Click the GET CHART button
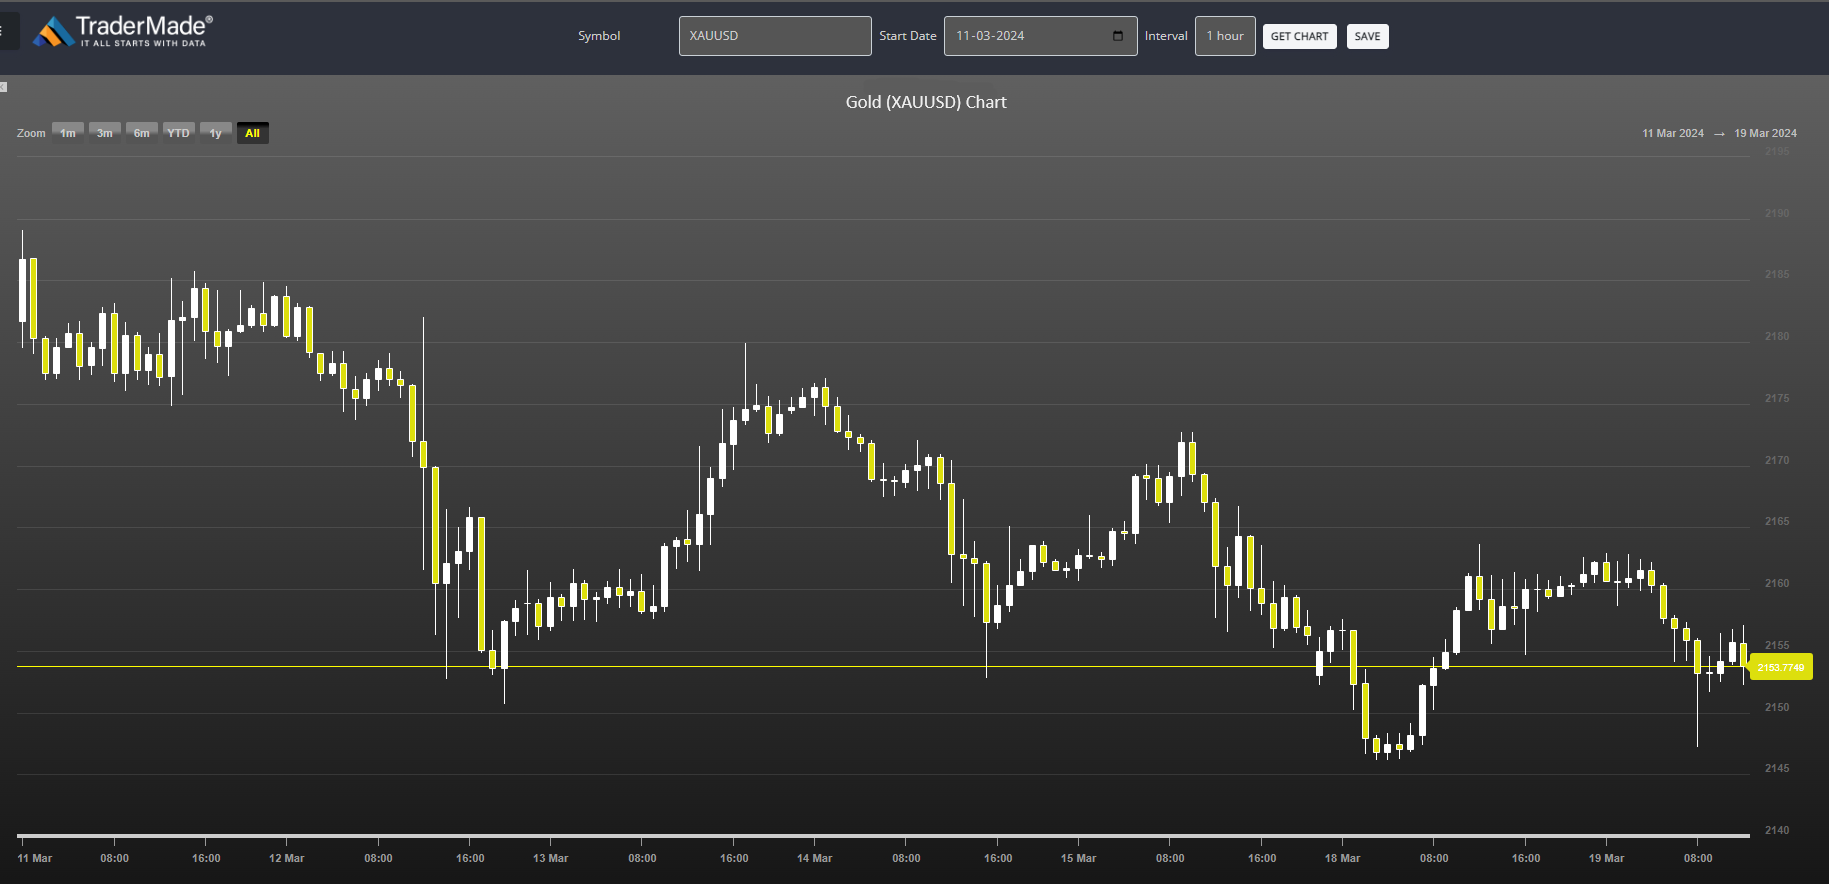This screenshot has width=1829, height=884. pyautogui.click(x=1299, y=36)
